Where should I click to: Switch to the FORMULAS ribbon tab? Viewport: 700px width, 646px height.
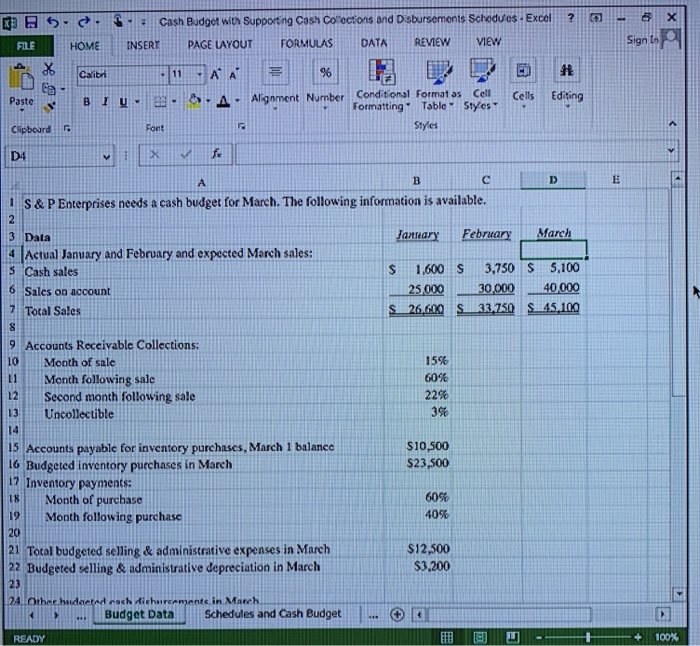(306, 43)
